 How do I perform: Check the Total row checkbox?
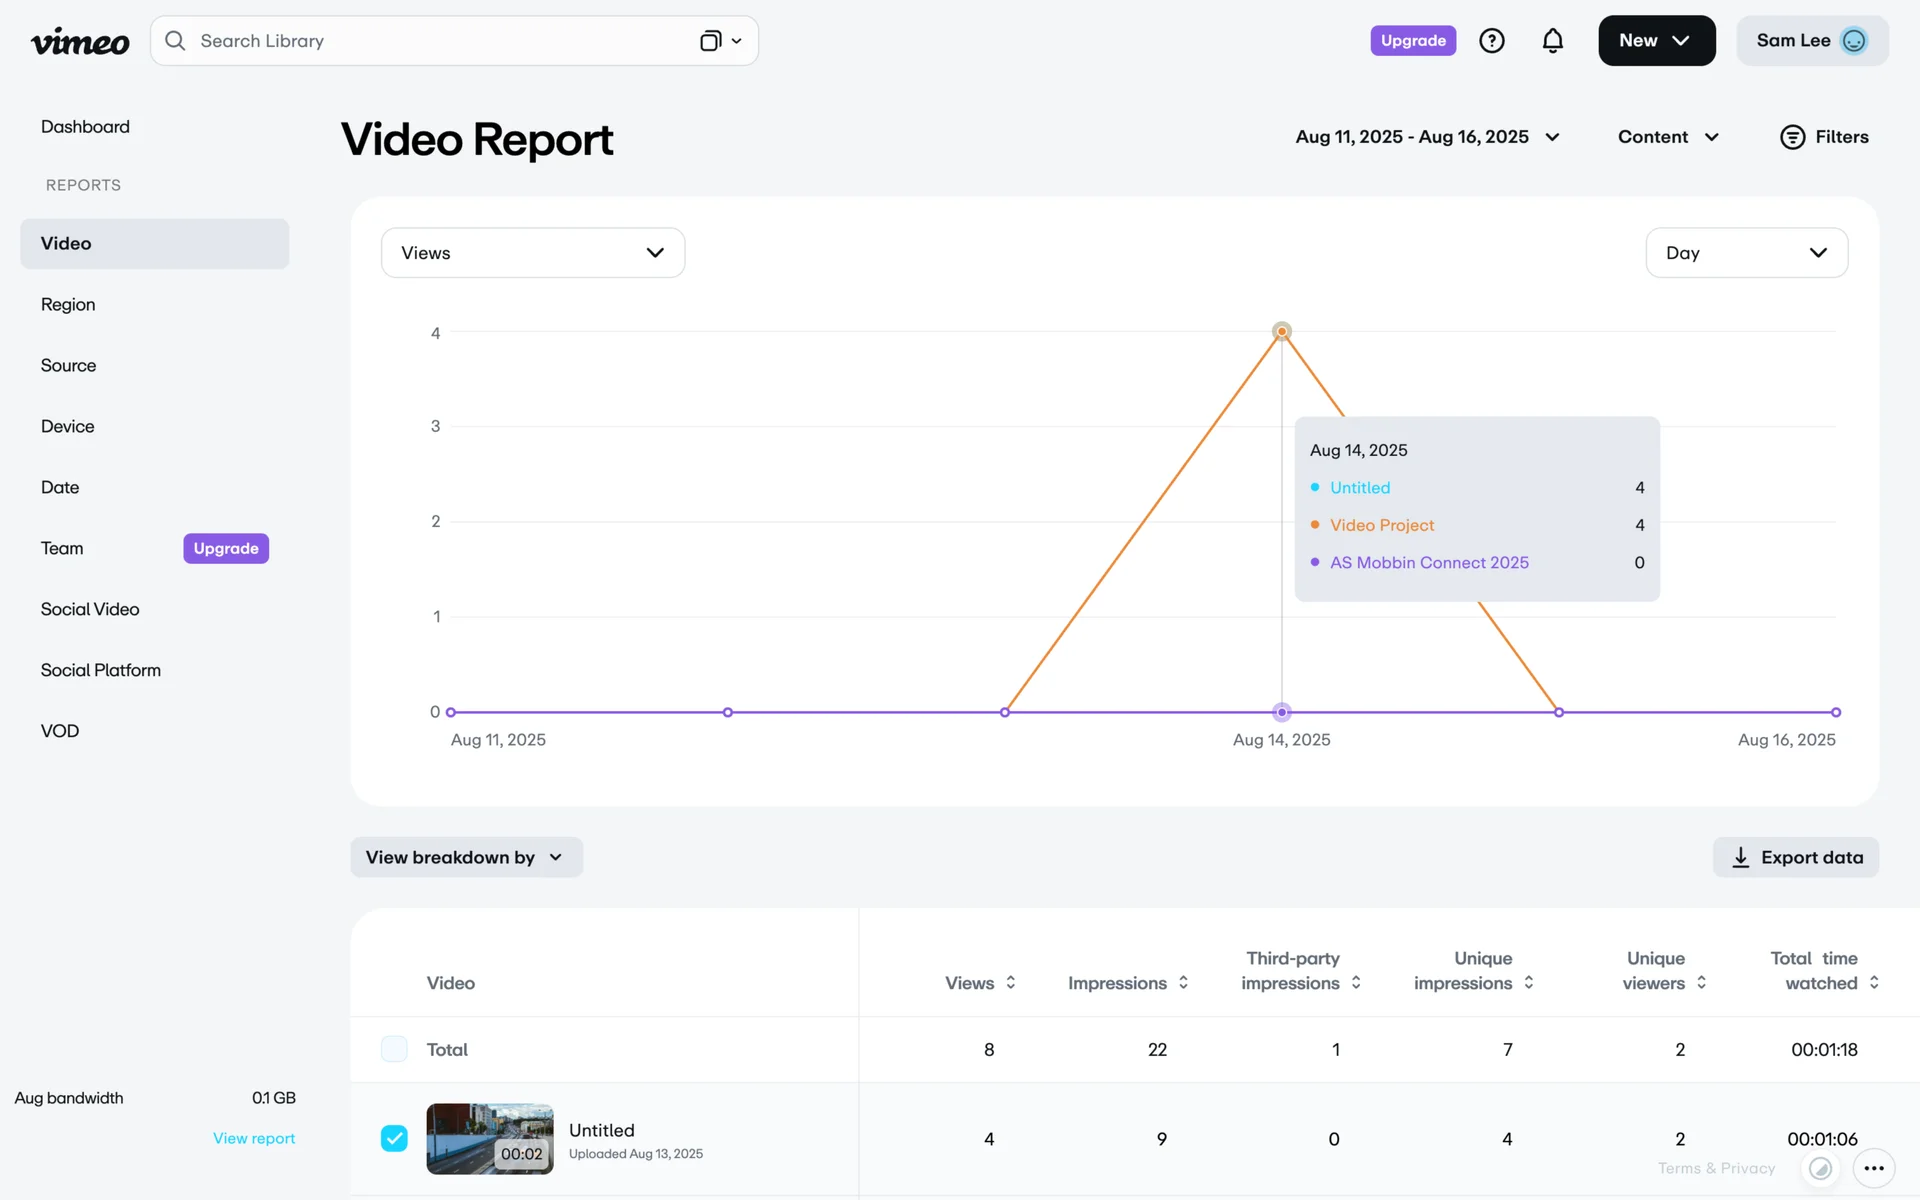pos(394,1049)
